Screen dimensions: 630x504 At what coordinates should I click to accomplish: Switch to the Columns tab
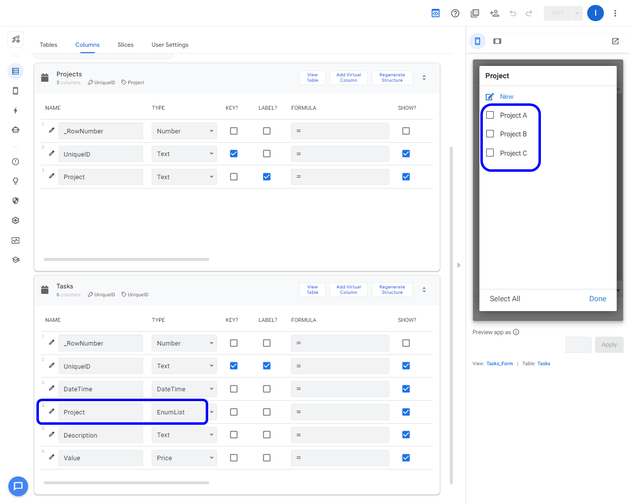pyautogui.click(x=87, y=45)
